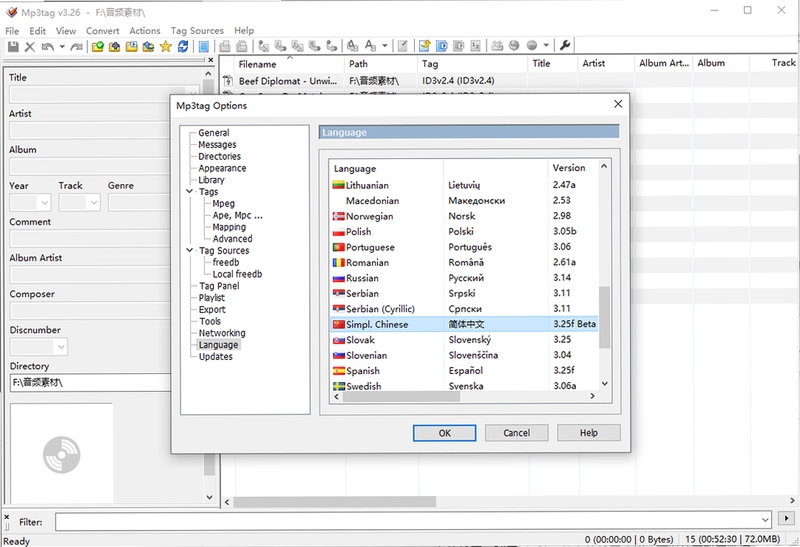
Task: Open the Help menu in menu bar
Action: point(244,31)
